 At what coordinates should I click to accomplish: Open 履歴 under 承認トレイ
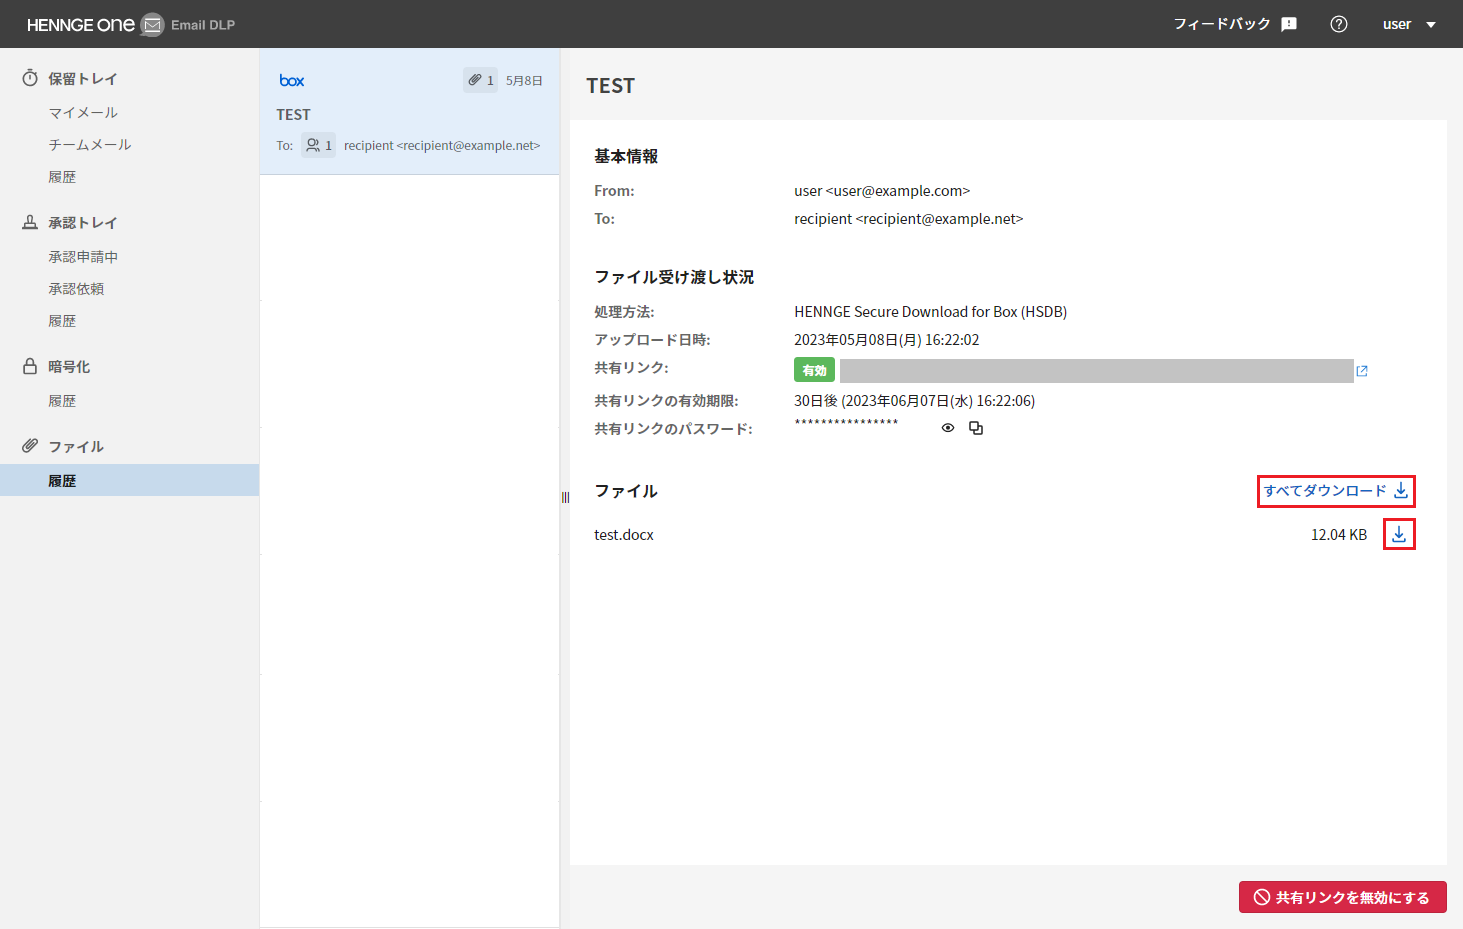[x=62, y=321]
